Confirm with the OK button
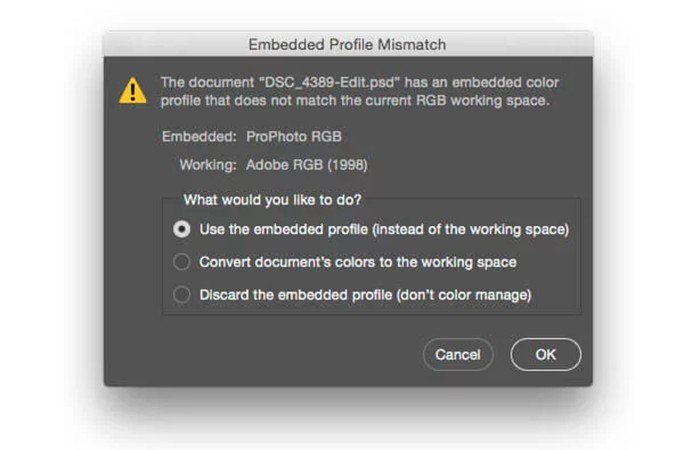 [546, 354]
